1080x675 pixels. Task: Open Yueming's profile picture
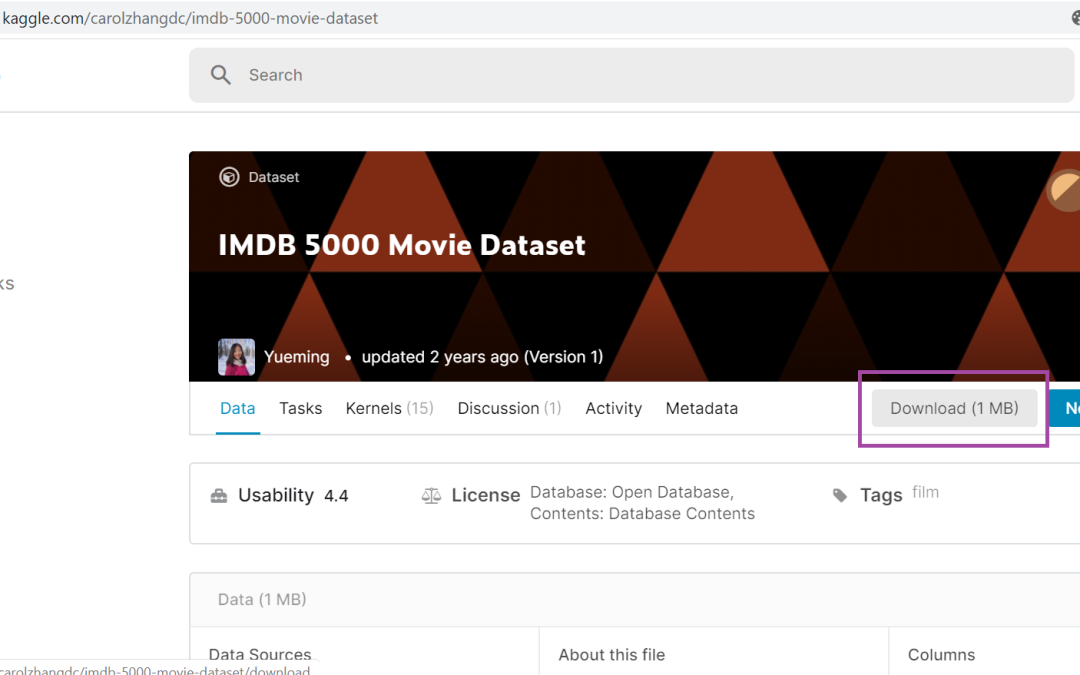[236, 357]
